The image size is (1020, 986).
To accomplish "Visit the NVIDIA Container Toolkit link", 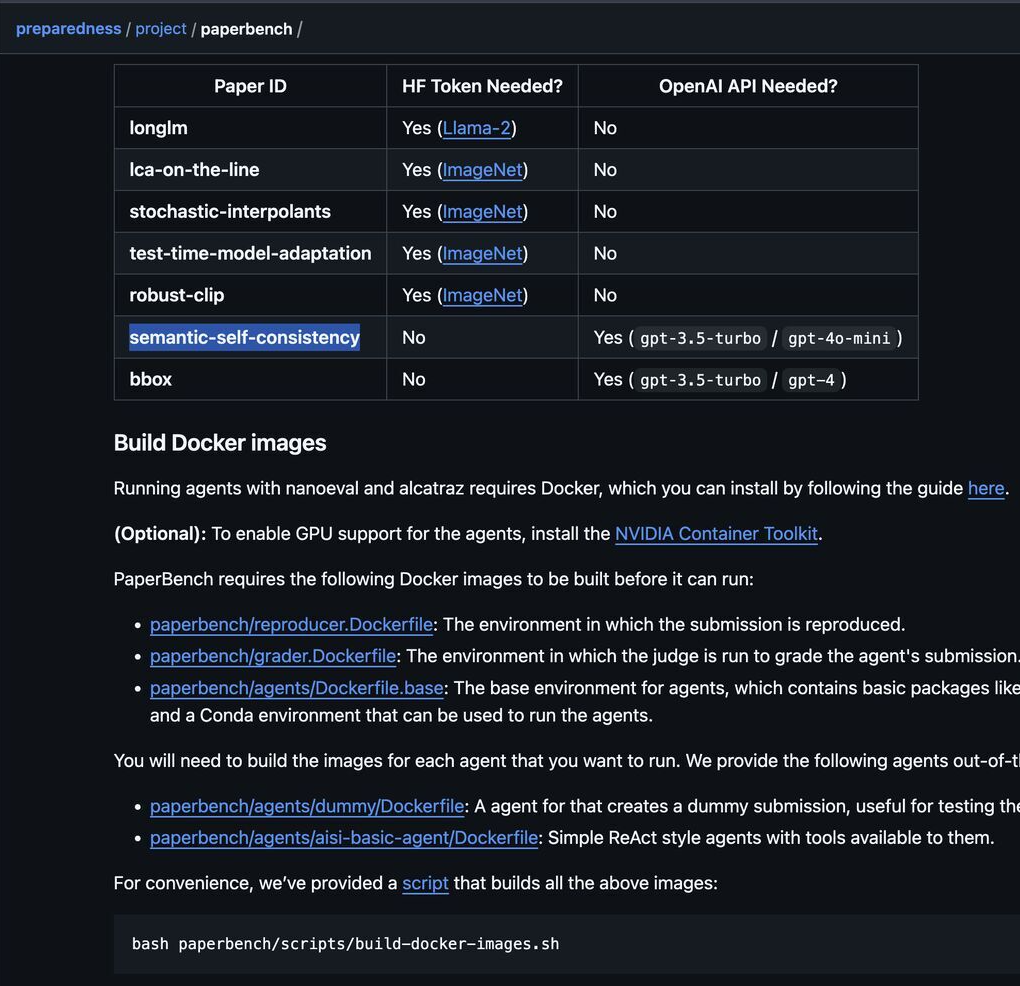I will click(716, 534).
